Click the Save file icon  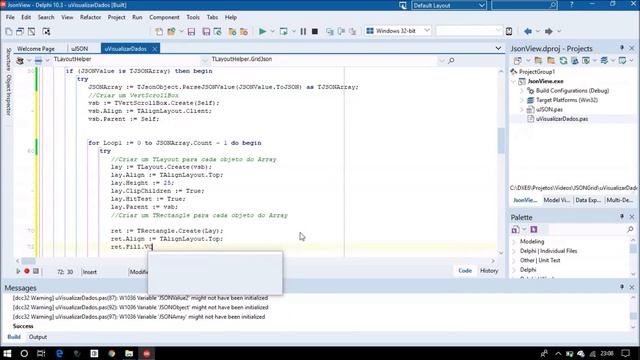pos(191,31)
